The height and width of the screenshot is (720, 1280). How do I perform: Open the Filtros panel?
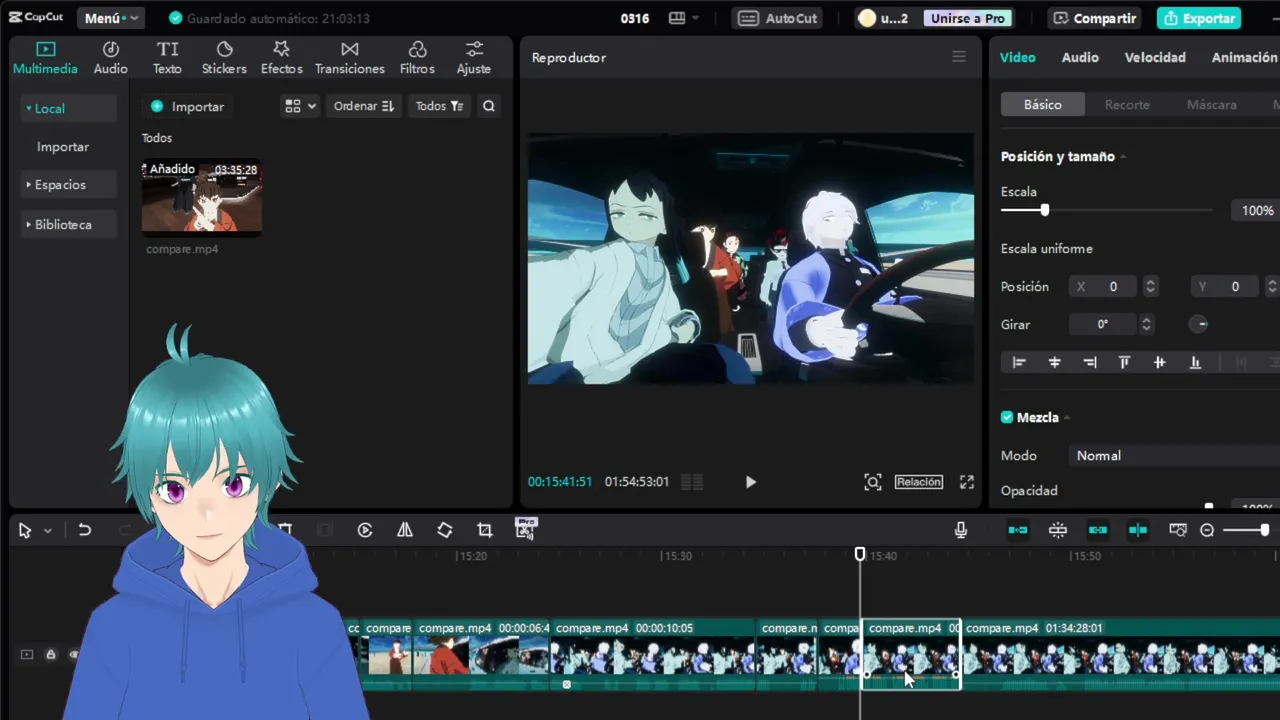coord(417,58)
